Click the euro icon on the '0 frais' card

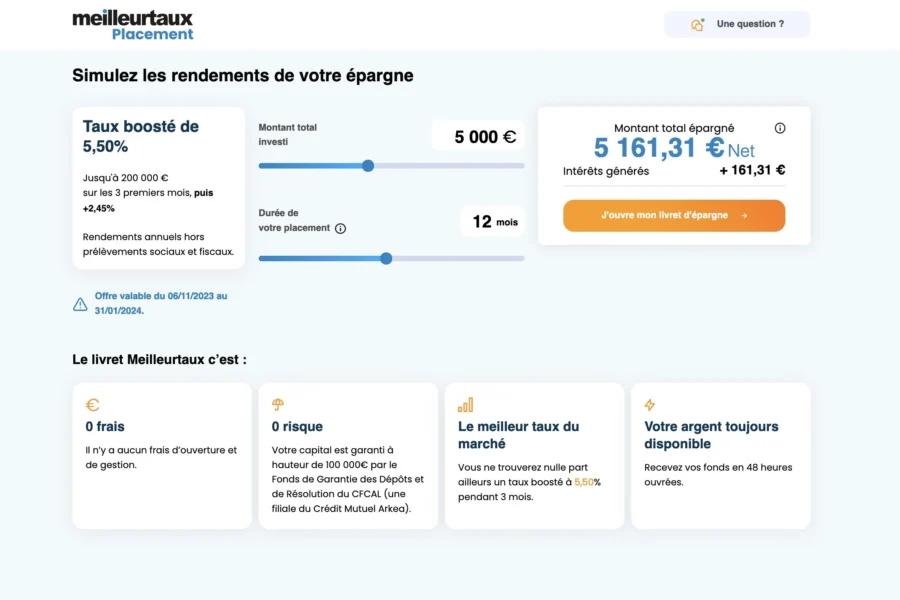point(92,405)
